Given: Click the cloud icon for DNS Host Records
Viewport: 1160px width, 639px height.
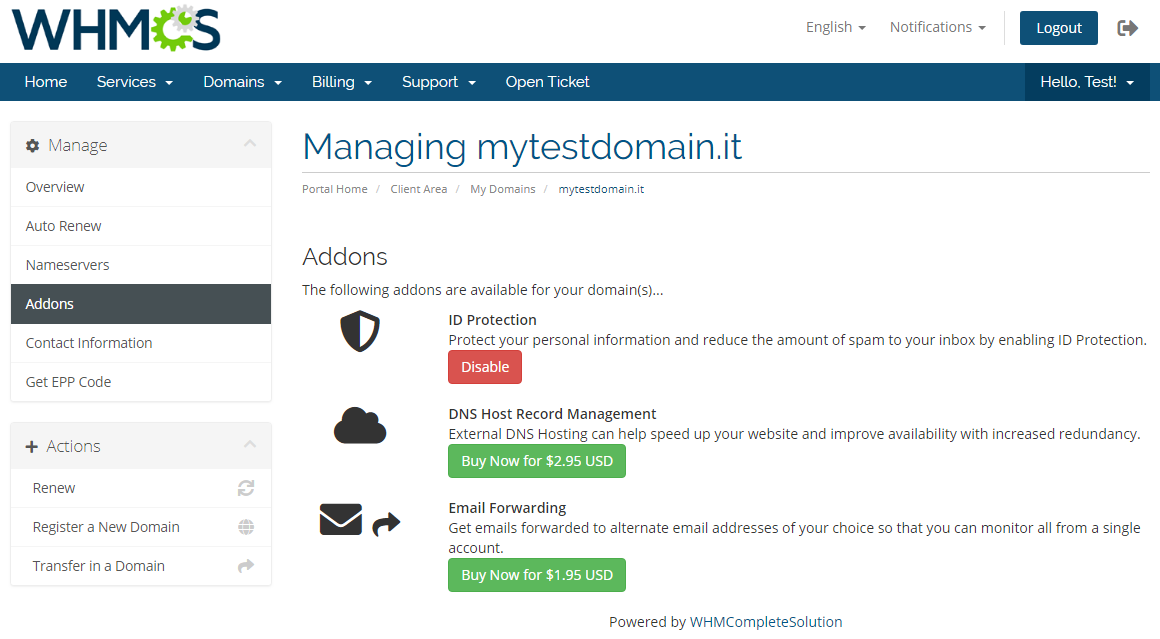Looking at the screenshot, I should coord(359,425).
